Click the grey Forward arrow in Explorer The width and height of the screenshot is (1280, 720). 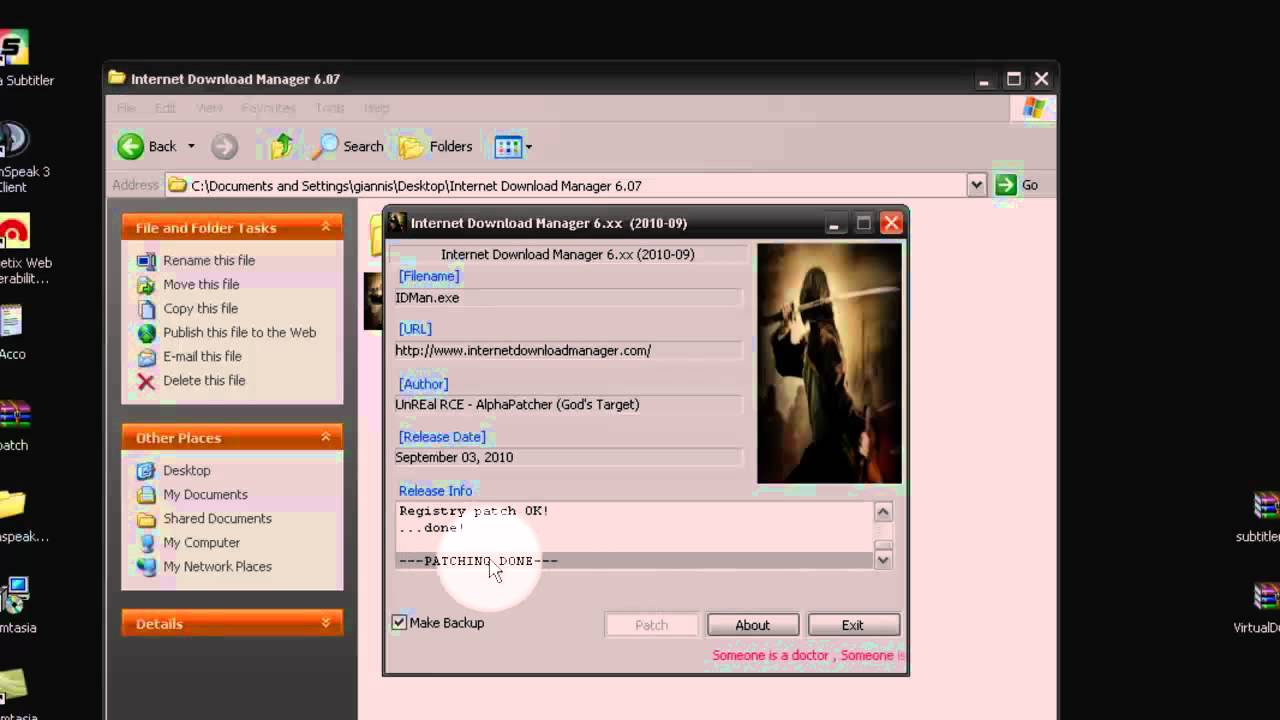224,147
